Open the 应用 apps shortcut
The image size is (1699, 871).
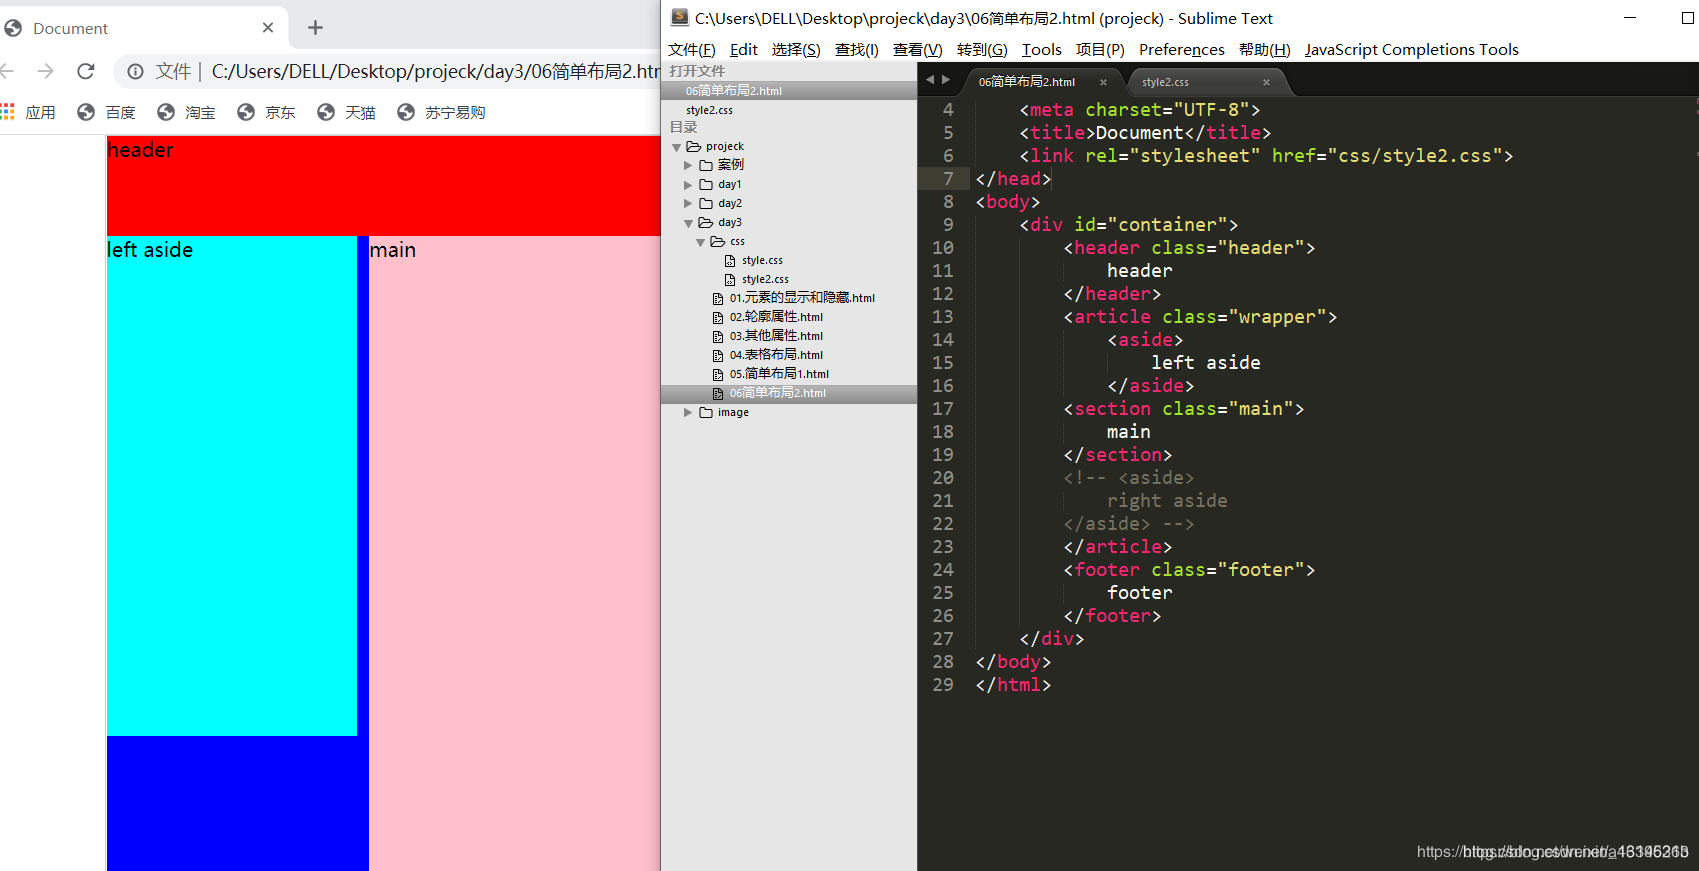28,112
